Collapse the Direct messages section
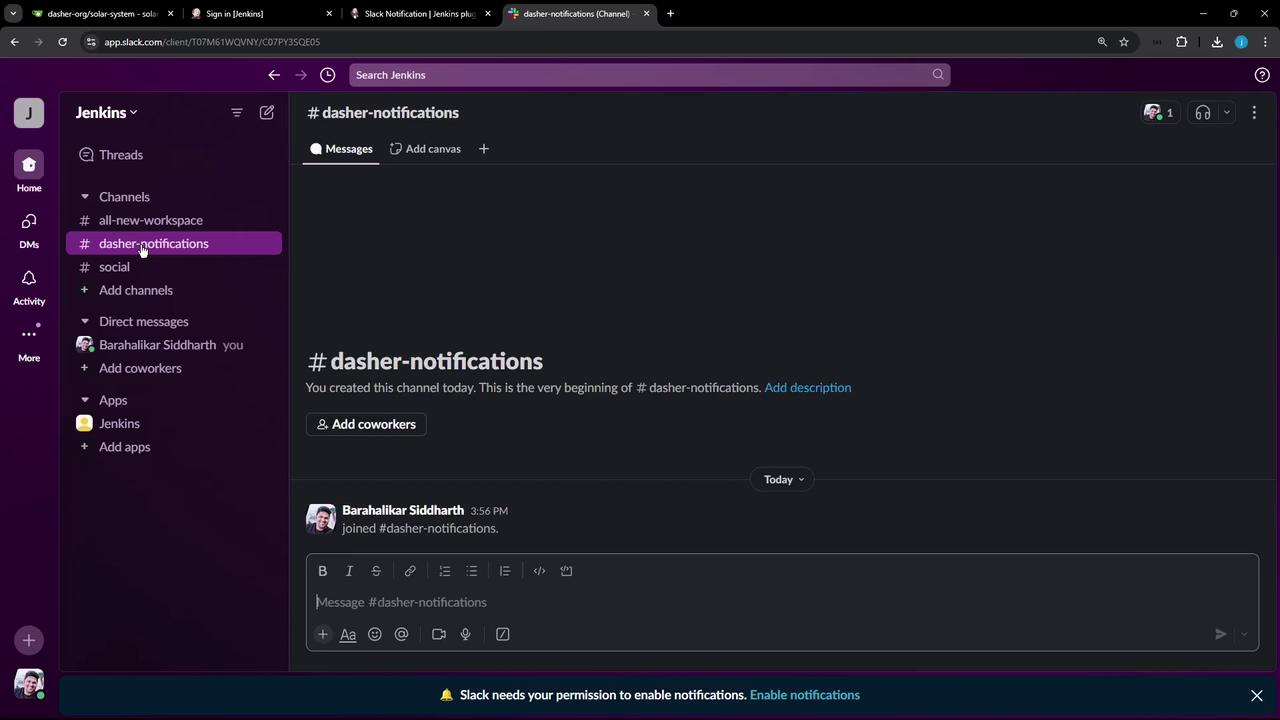Image resolution: width=1280 pixels, height=720 pixels. pyautogui.click(x=85, y=322)
